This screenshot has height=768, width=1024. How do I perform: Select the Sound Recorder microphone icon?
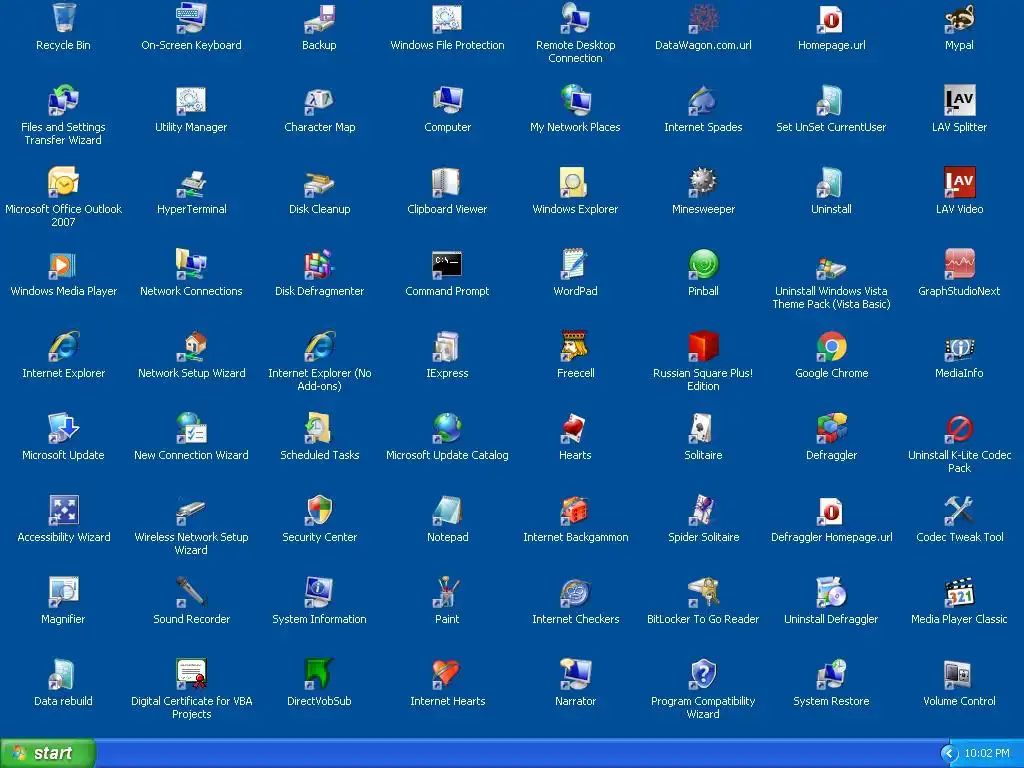tap(191, 592)
